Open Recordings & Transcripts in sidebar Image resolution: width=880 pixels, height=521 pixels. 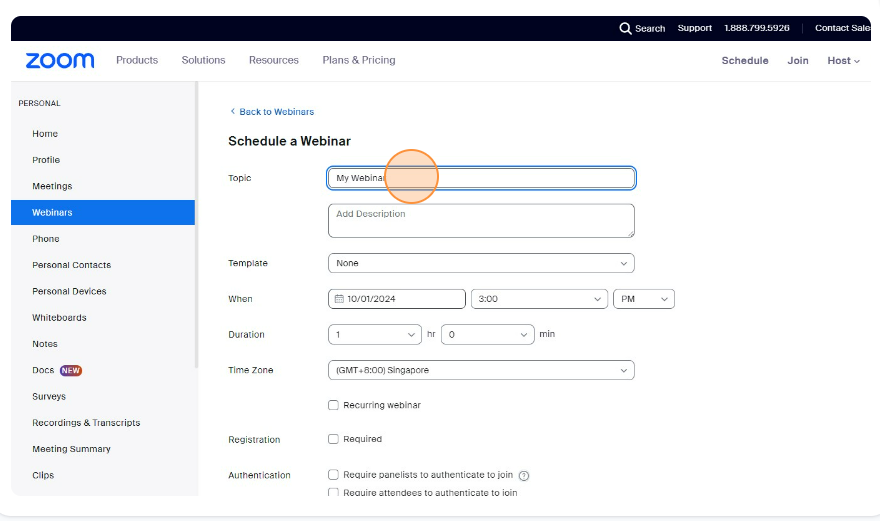86,423
